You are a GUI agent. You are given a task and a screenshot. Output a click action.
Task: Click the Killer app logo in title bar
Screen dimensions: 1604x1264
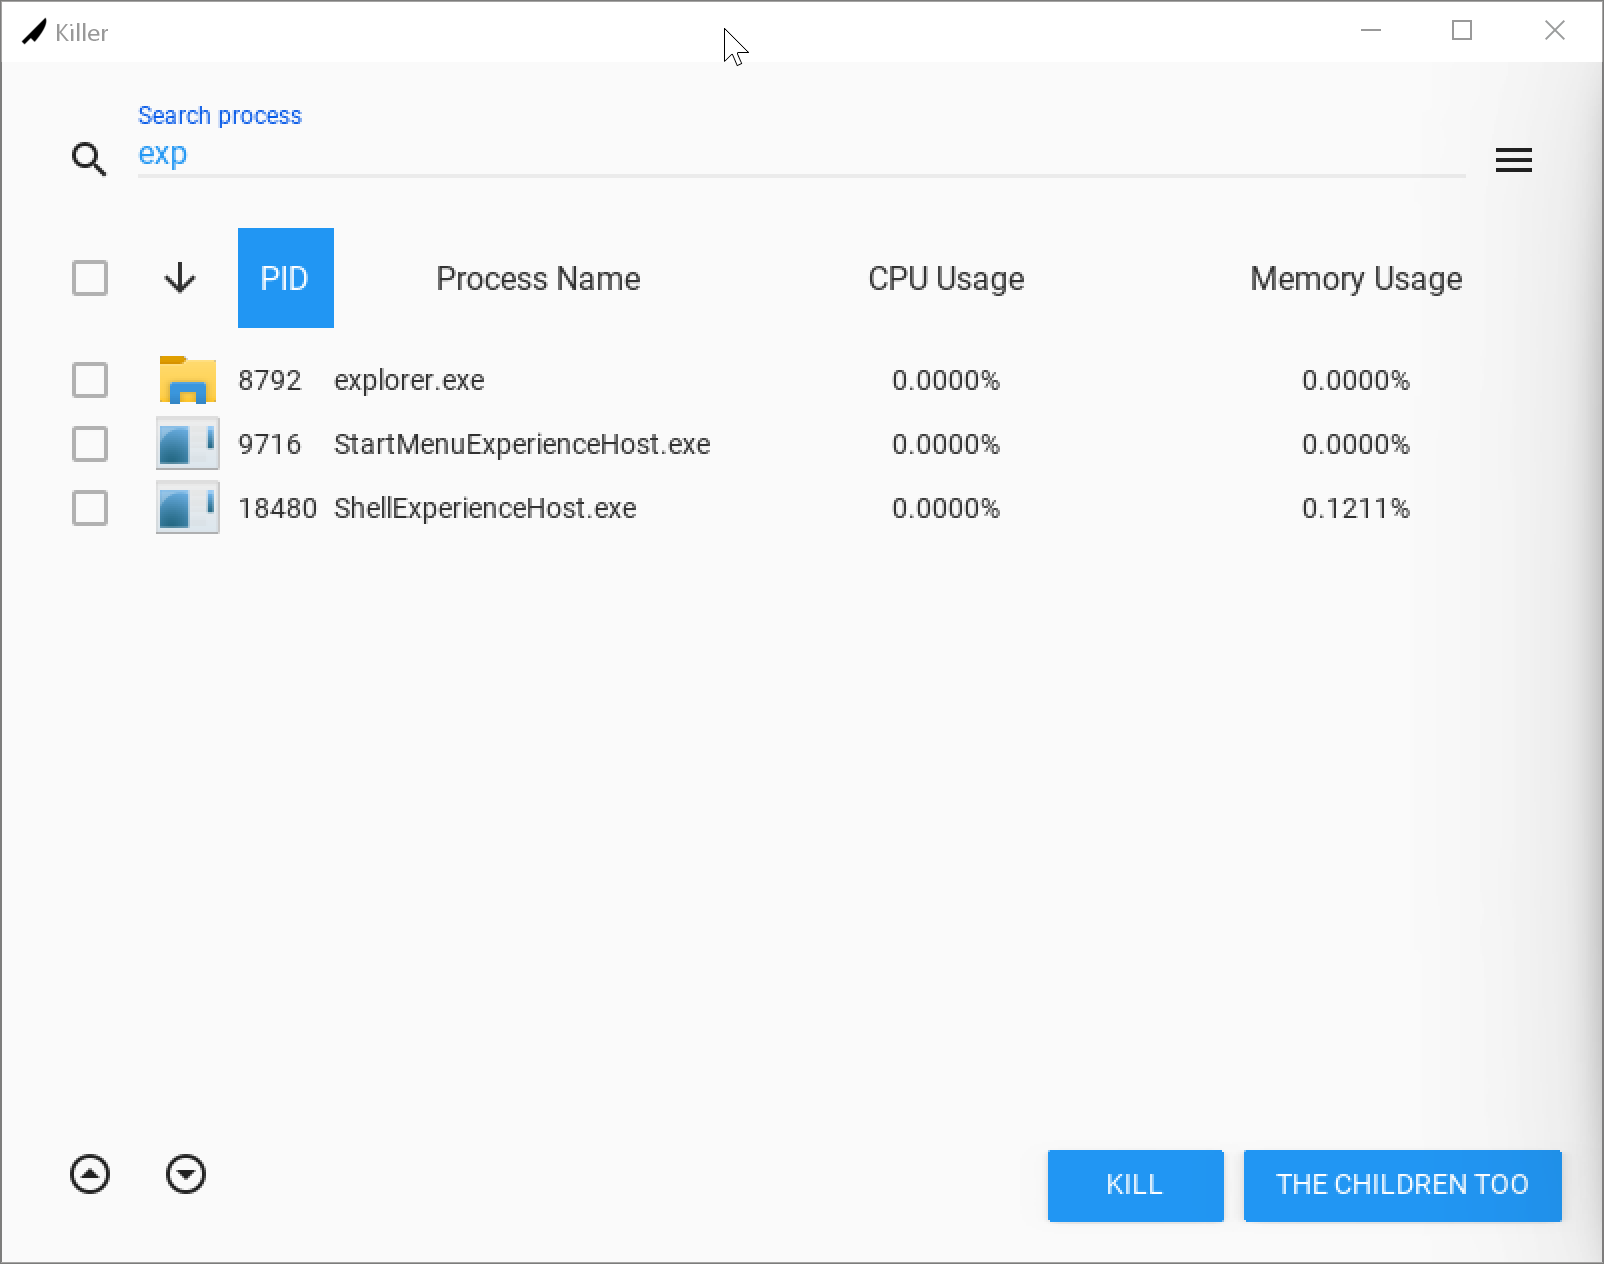[34, 32]
